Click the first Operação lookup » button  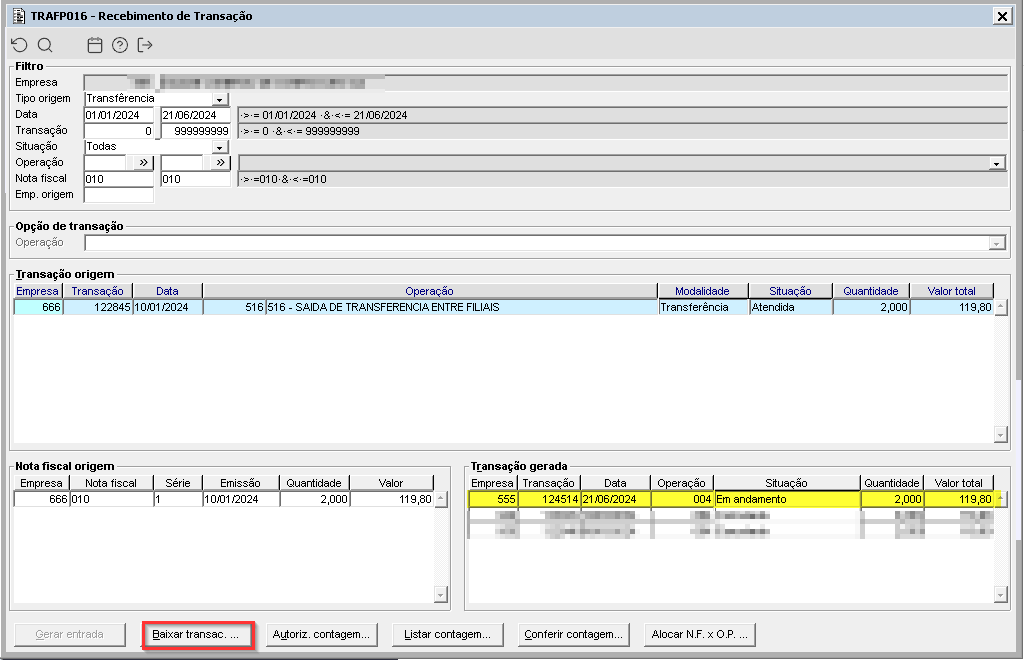pos(143,163)
